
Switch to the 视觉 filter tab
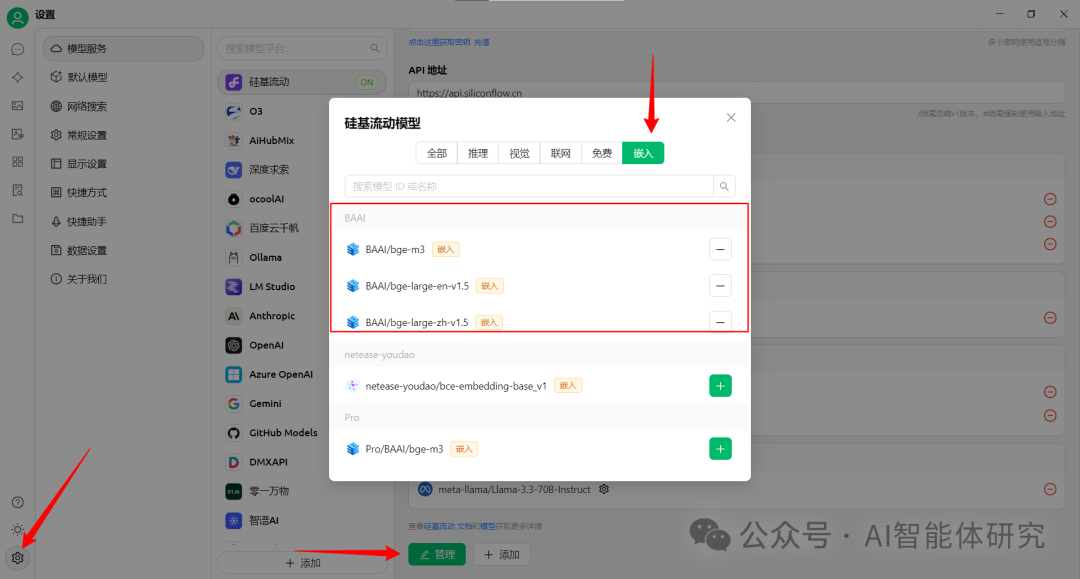click(x=519, y=153)
